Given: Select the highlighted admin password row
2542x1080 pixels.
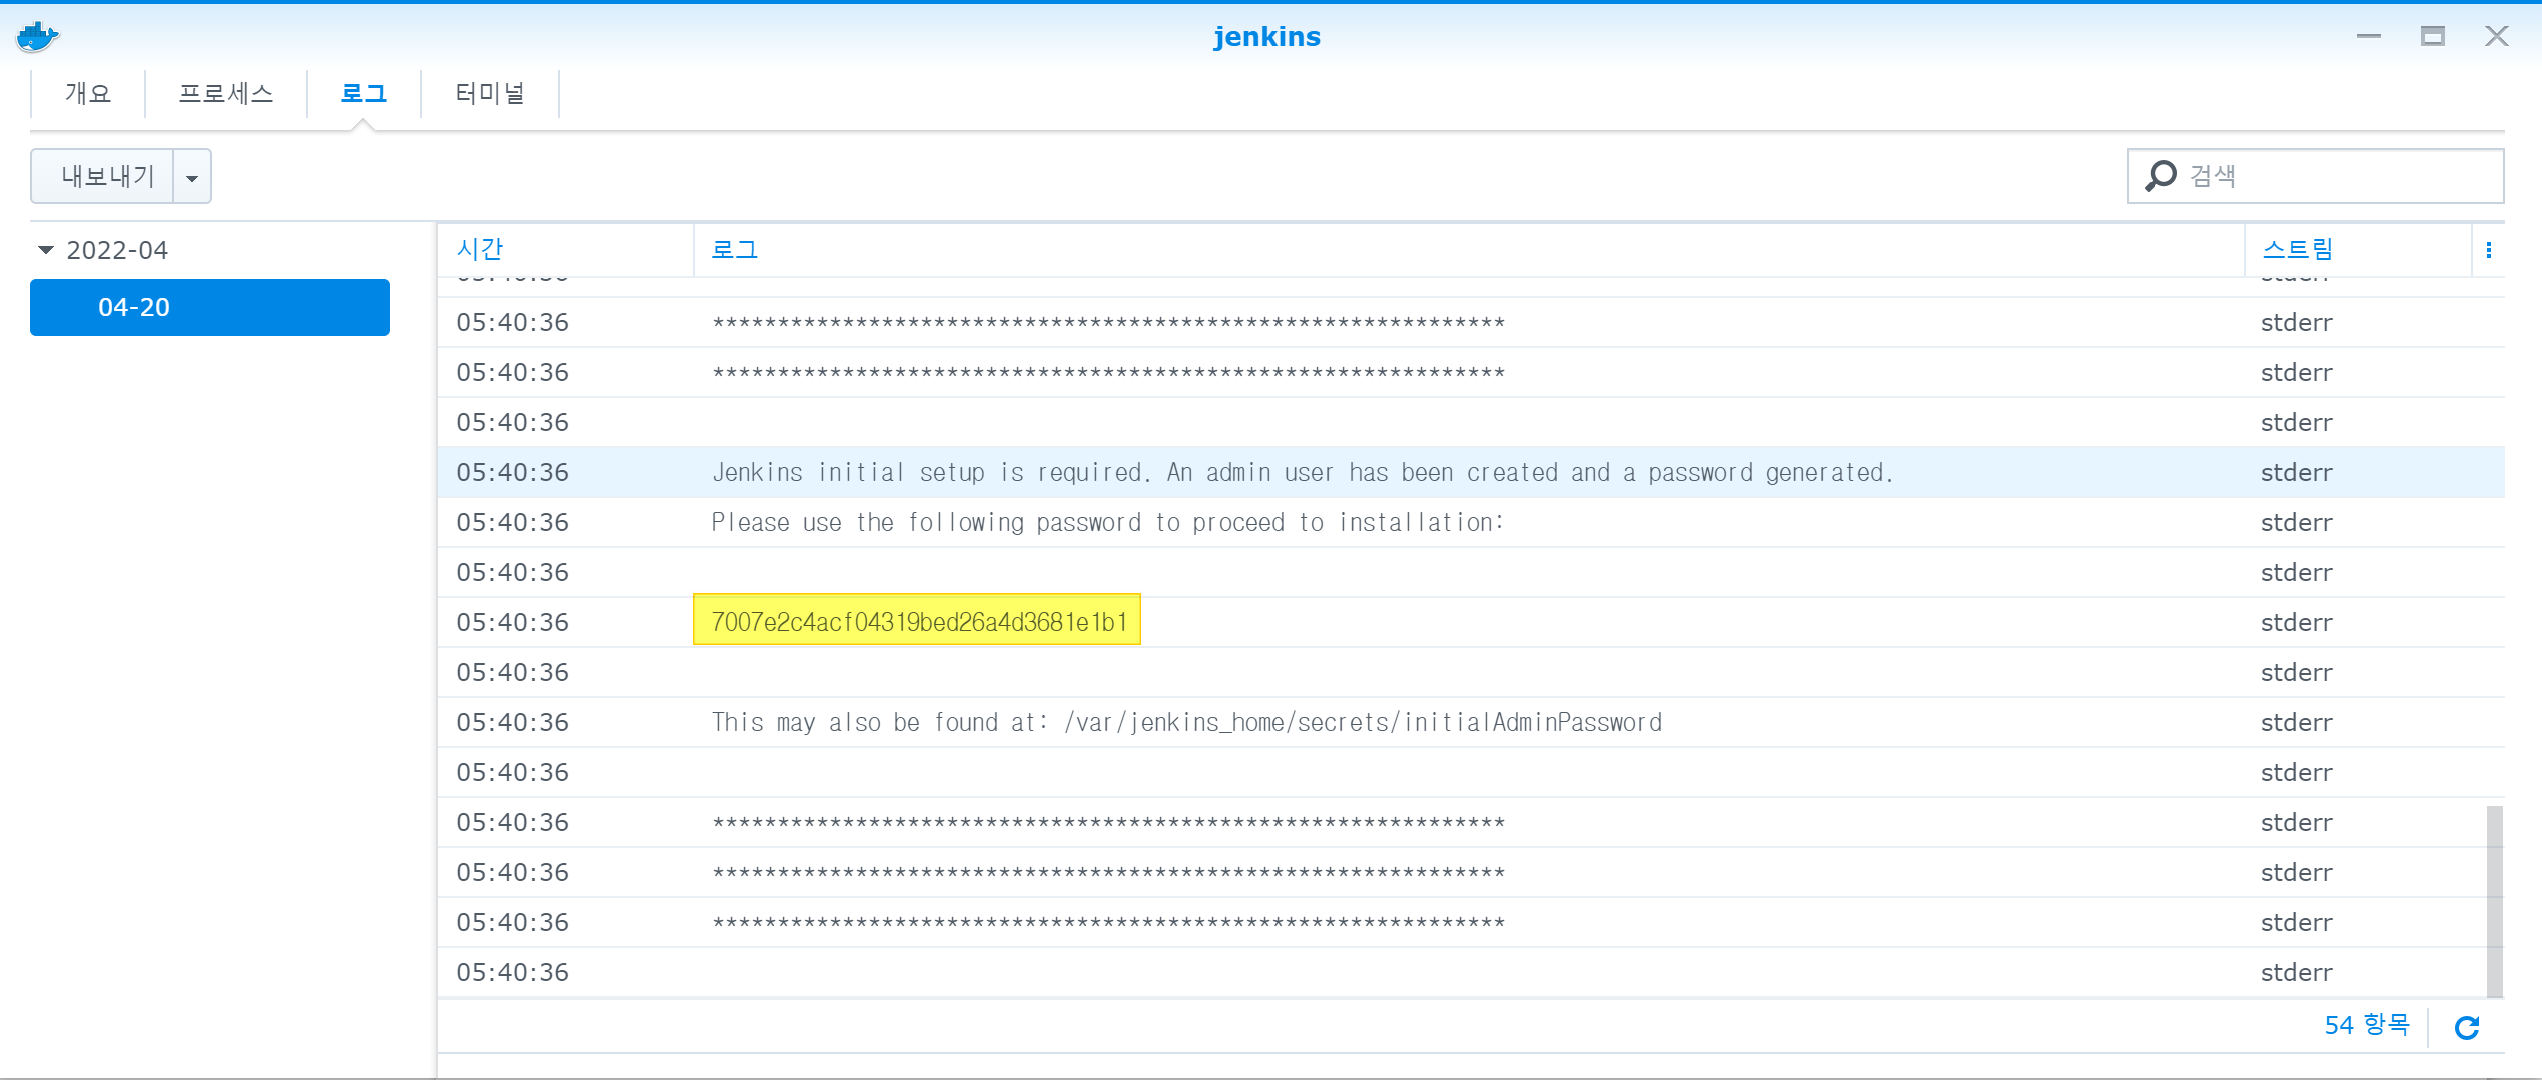Looking at the screenshot, I should (x=918, y=622).
